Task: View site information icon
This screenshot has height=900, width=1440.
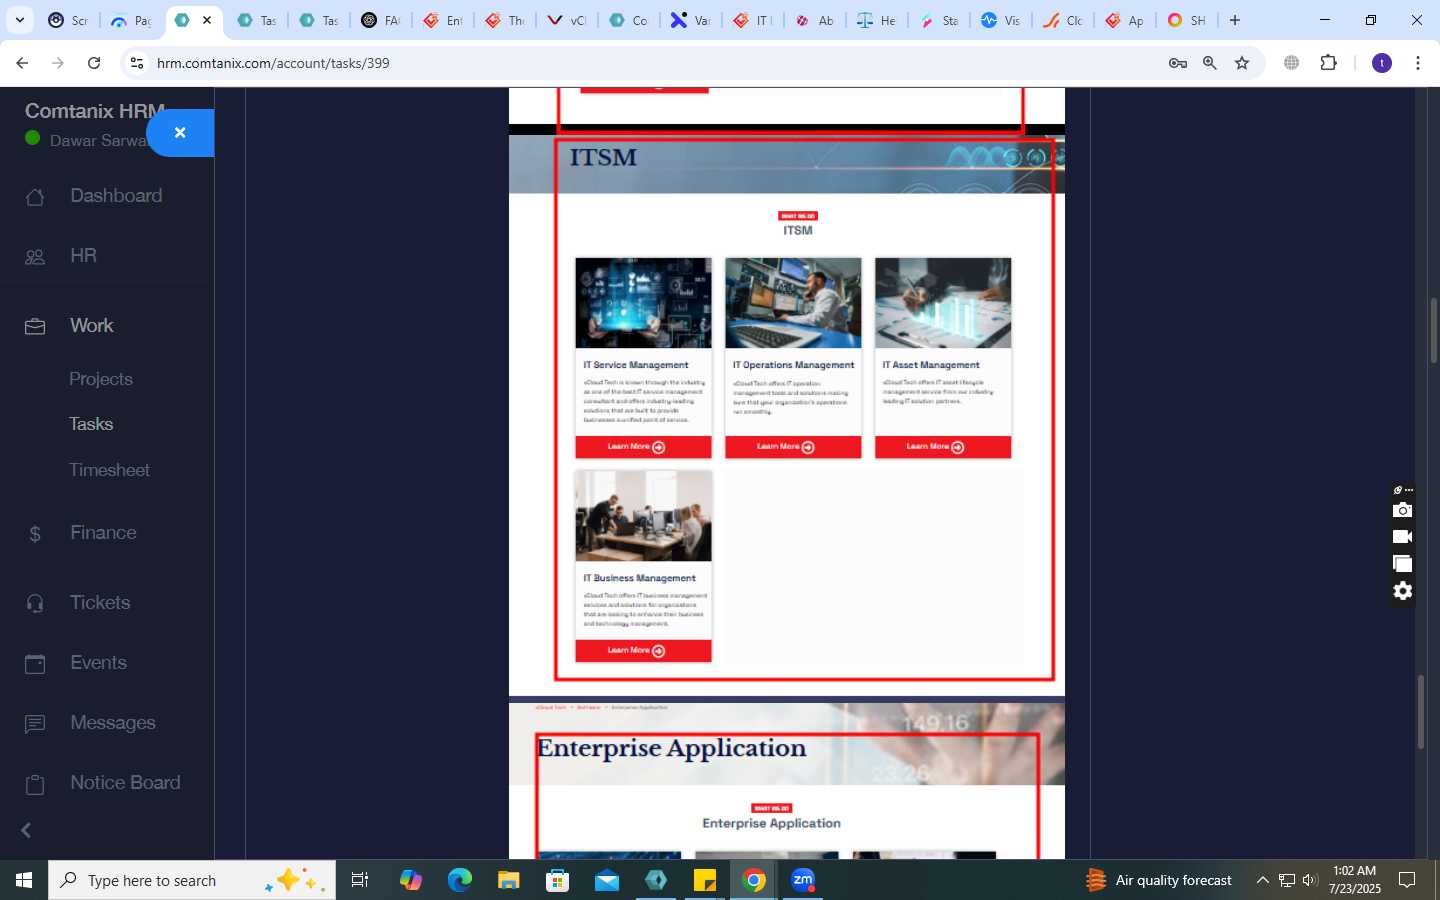Action: click(x=137, y=63)
